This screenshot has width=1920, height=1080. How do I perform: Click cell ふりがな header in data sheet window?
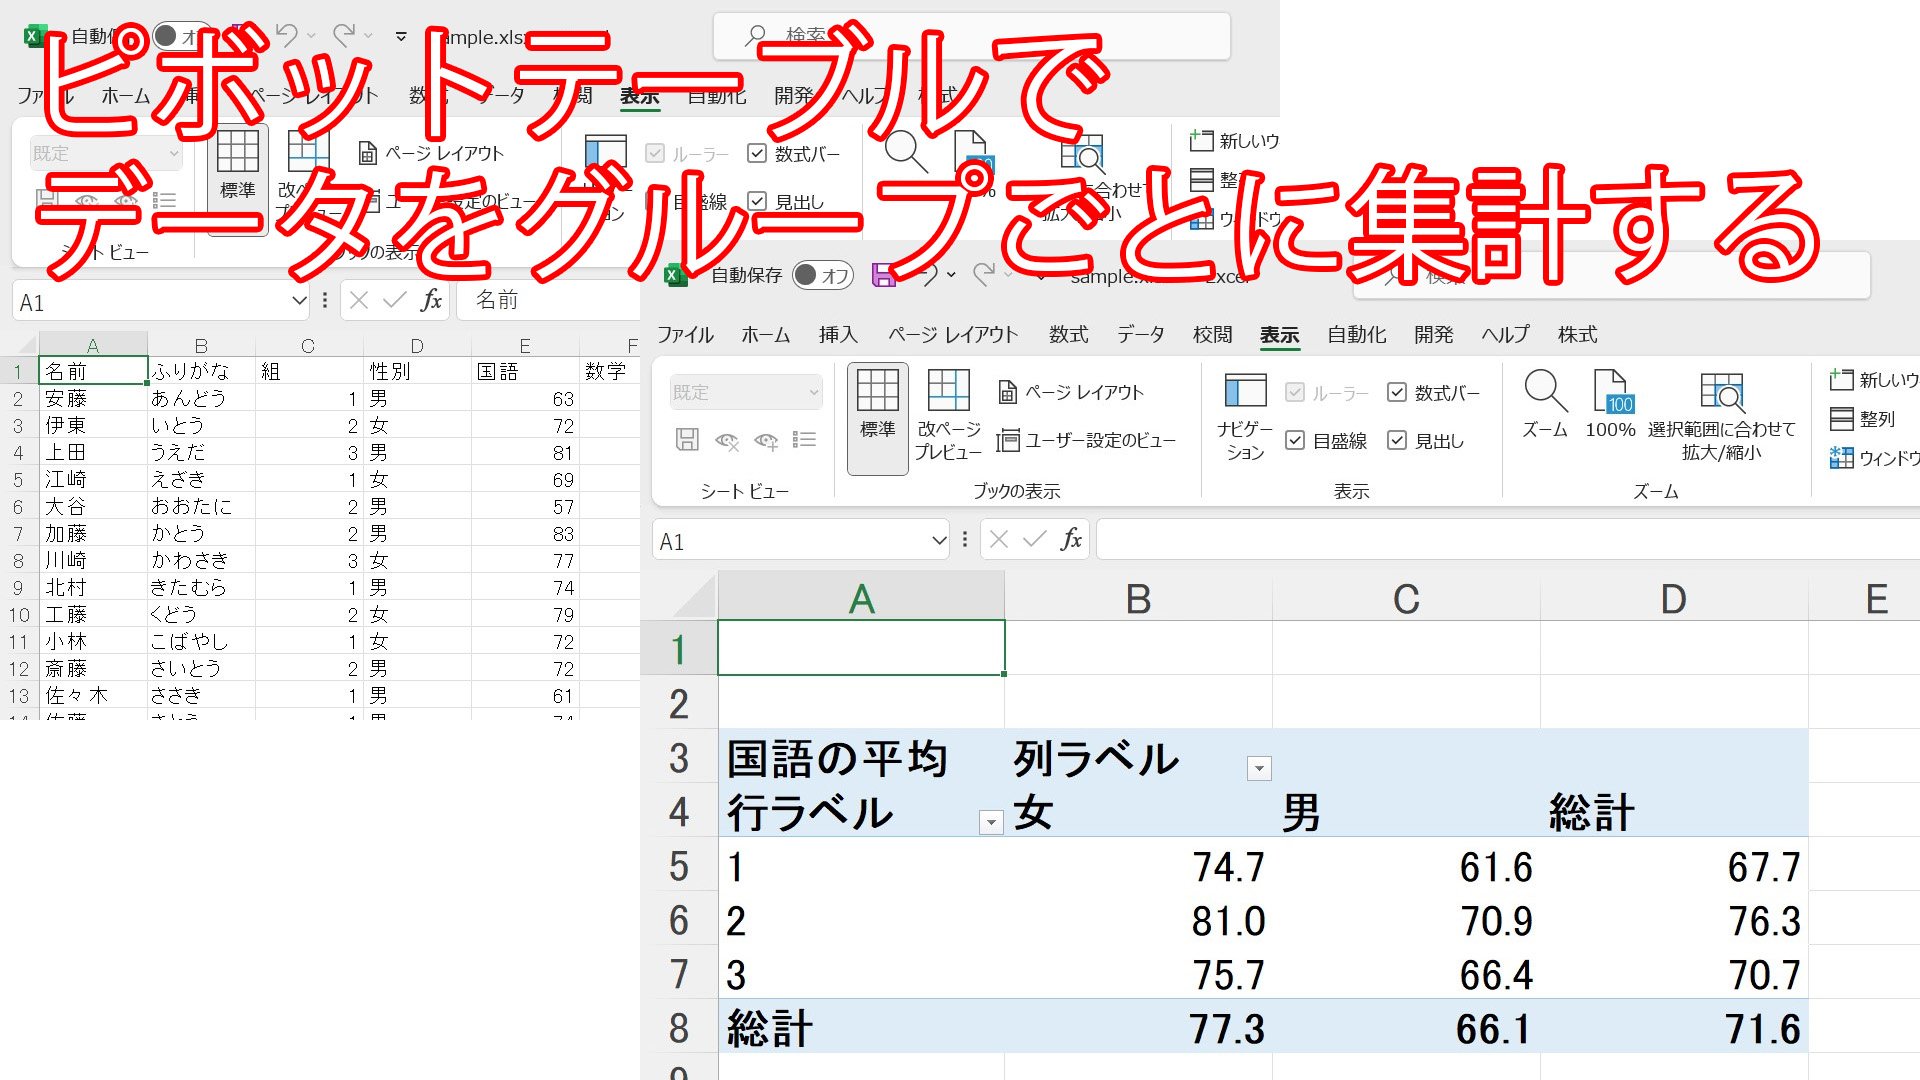[x=201, y=371]
